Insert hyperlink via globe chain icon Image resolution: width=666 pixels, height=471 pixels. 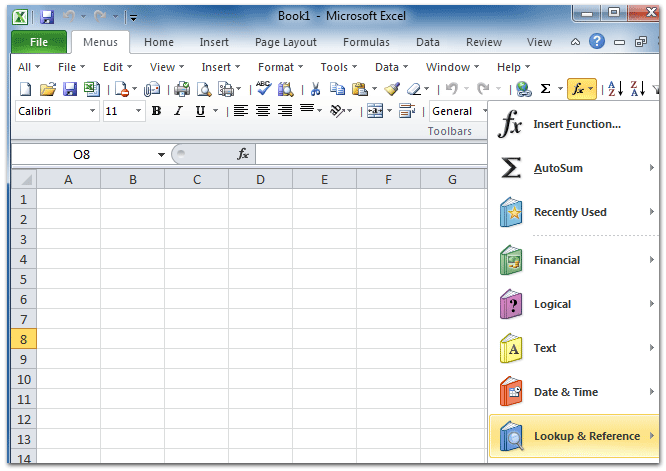524,89
